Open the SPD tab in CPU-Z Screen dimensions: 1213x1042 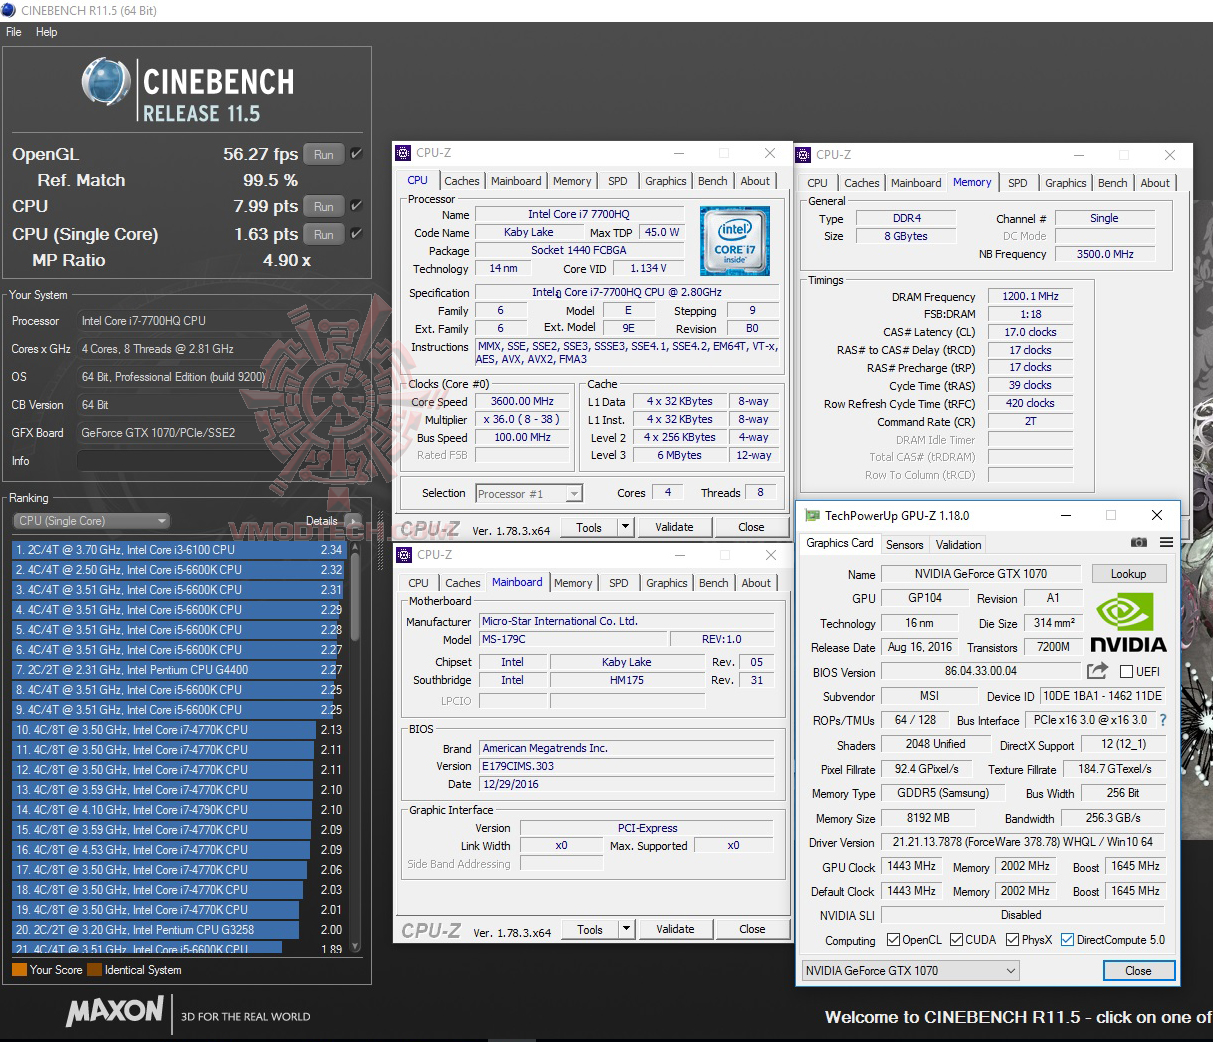618,180
